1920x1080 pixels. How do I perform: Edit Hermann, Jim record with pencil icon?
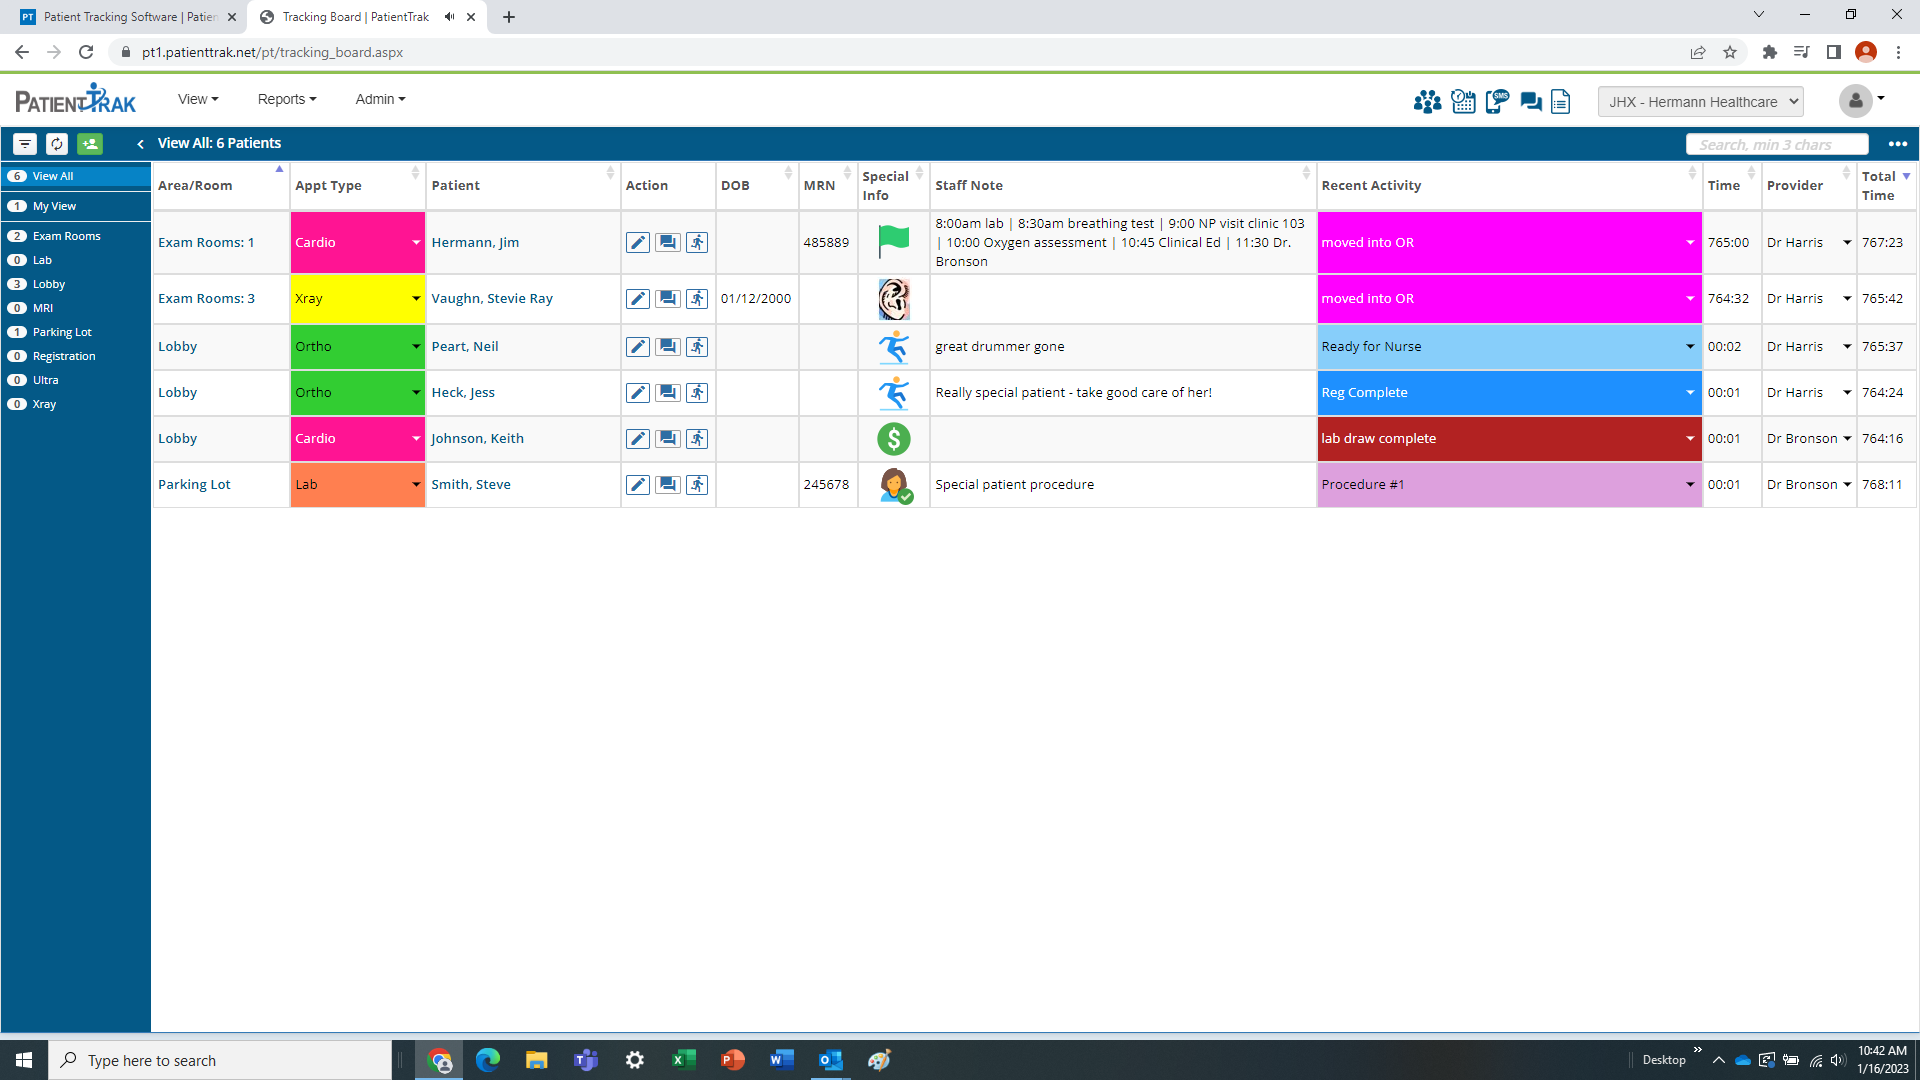tap(638, 242)
